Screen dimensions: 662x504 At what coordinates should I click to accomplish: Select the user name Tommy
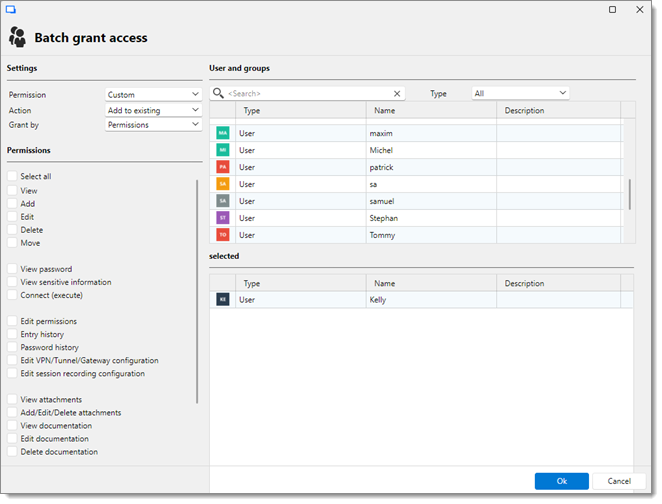pyautogui.click(x=382, y=235)
